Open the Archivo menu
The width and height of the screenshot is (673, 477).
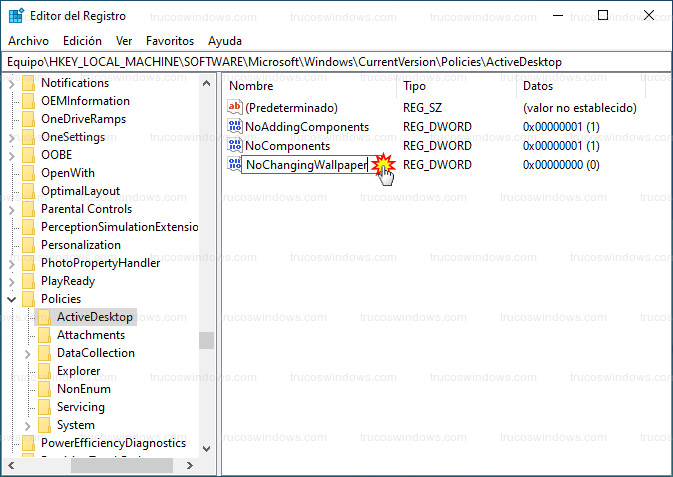click(x=28, y=41)
